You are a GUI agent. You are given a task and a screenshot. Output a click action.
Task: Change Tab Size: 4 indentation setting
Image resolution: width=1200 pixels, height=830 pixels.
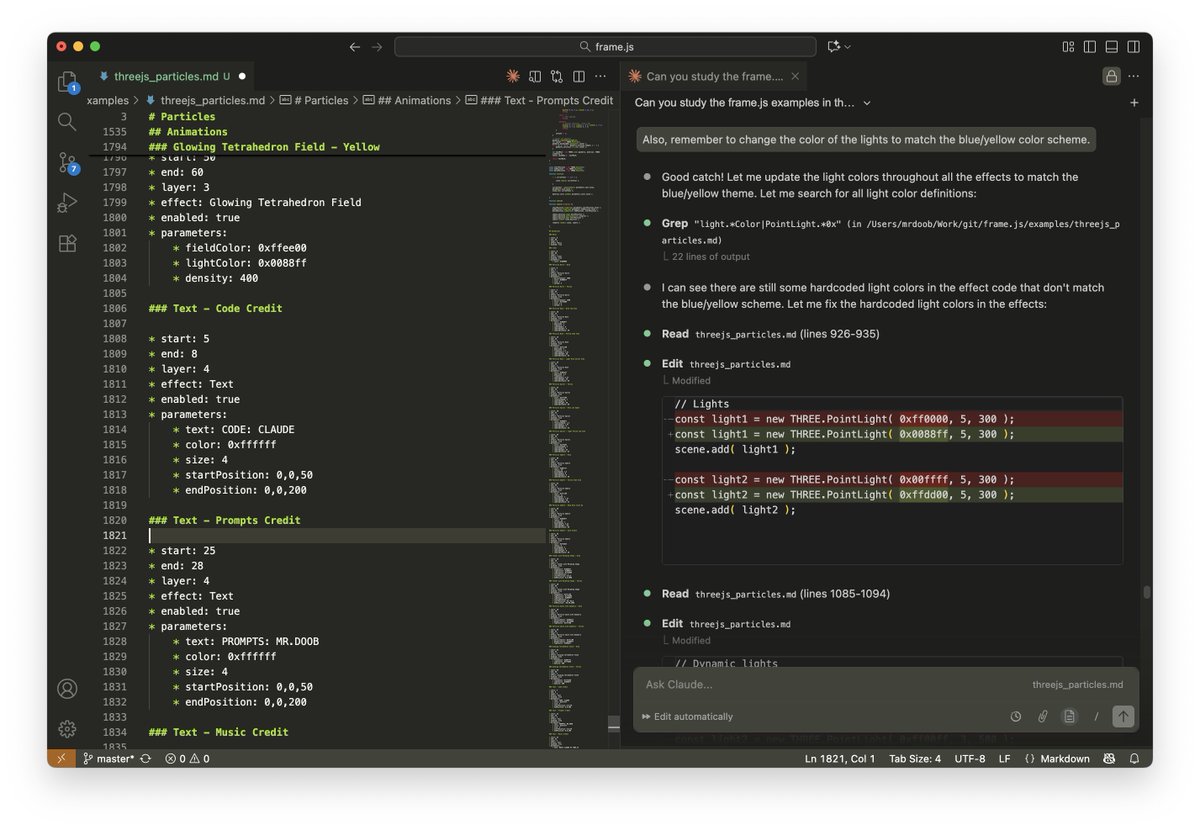pos(915,759)
